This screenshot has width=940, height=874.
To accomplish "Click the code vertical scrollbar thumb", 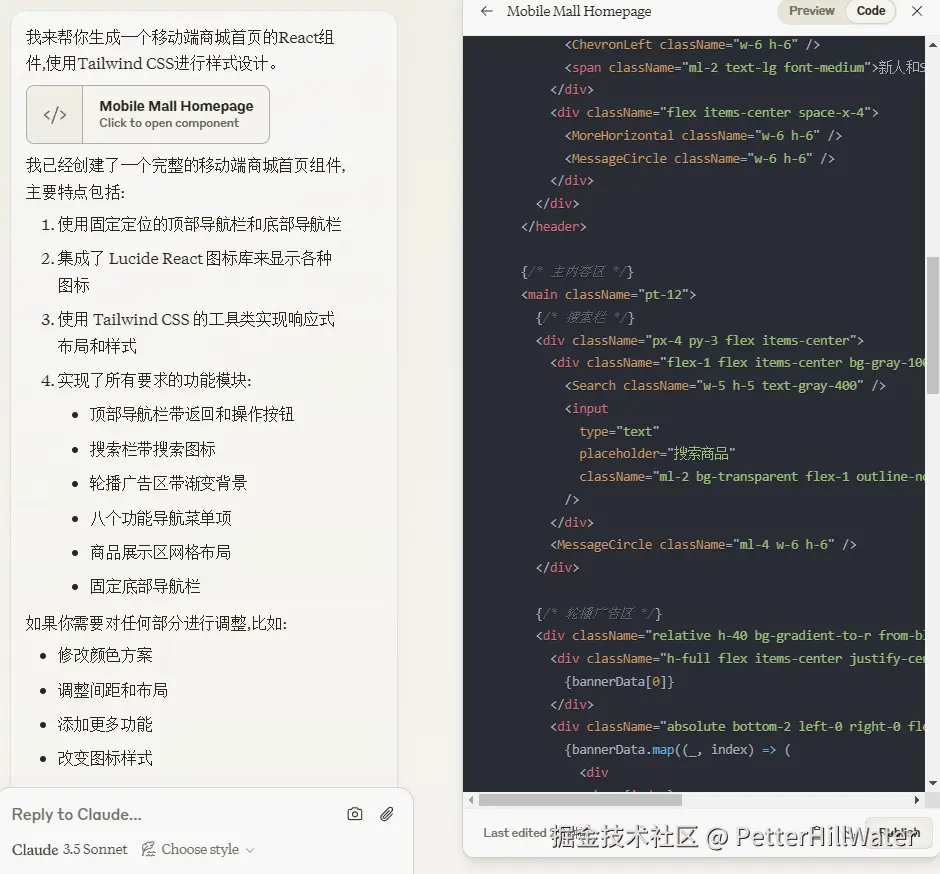I will coord(932,325).
